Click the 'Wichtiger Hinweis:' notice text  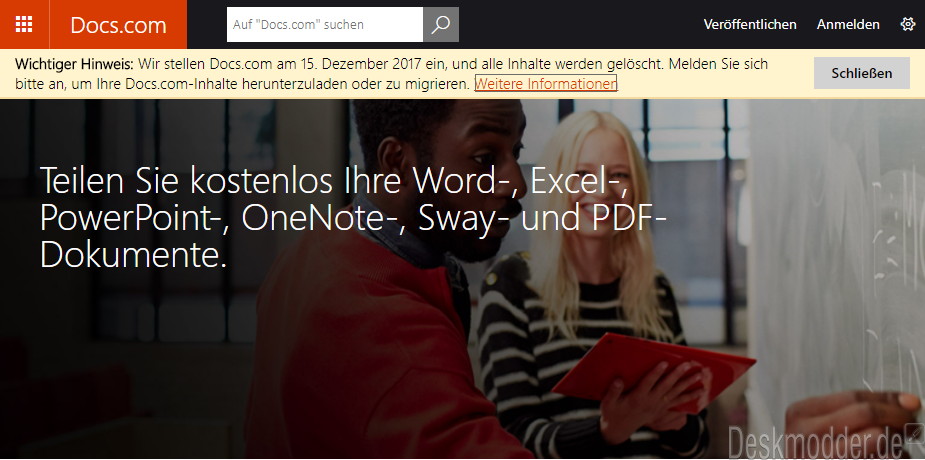[75, 64]
